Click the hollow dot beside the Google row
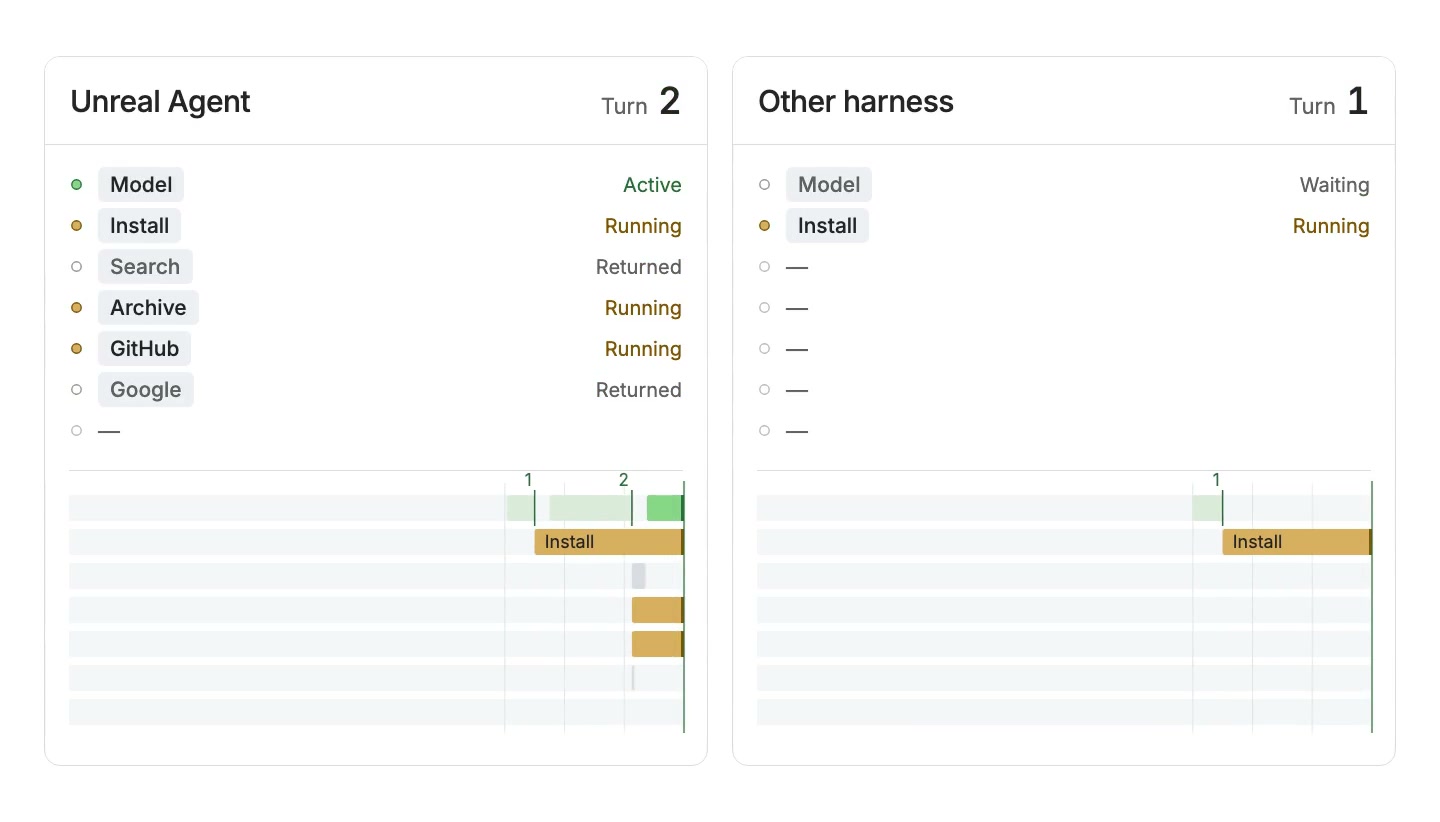The image size is (1440, 822). [x=76, y=390]
